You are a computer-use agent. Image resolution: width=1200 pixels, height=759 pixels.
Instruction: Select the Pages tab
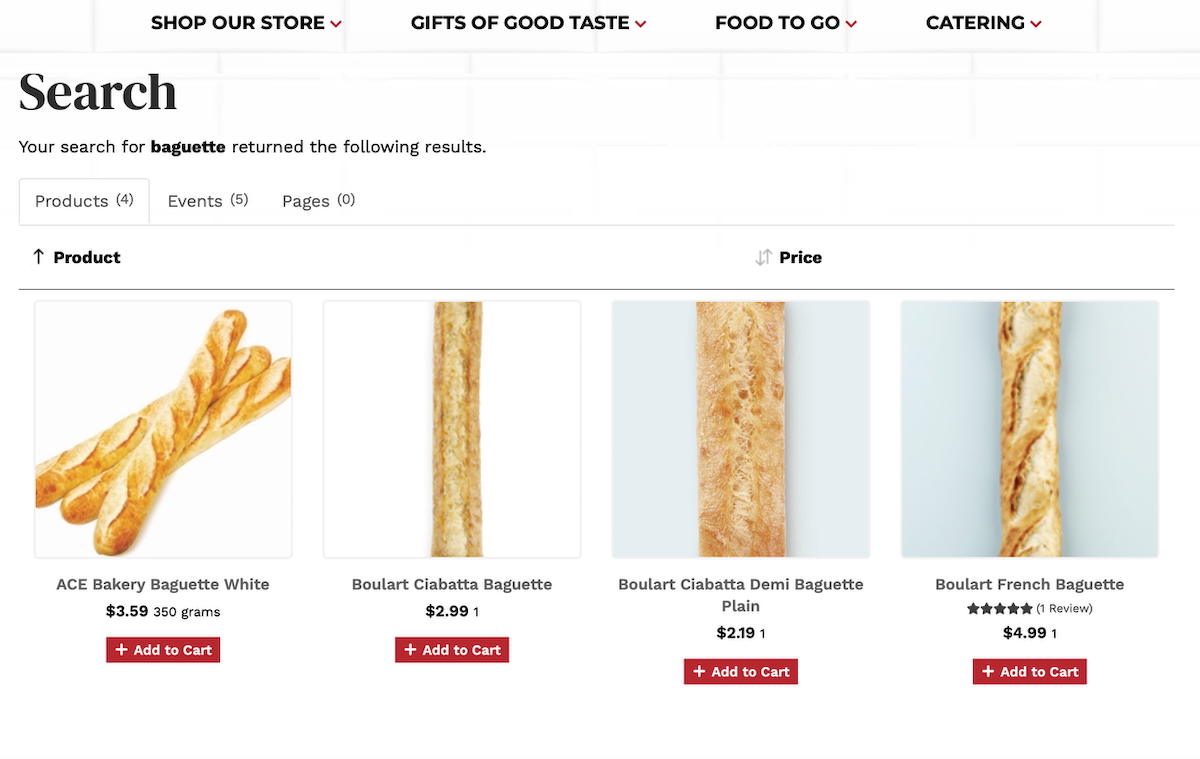318,201
